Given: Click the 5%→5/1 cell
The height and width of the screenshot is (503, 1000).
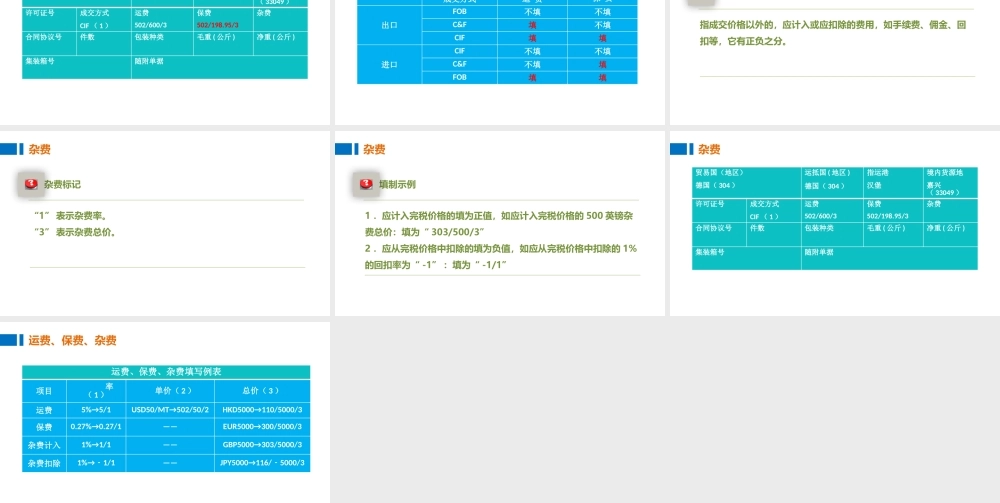Looking at the screenshot, I should click(96, 410).
